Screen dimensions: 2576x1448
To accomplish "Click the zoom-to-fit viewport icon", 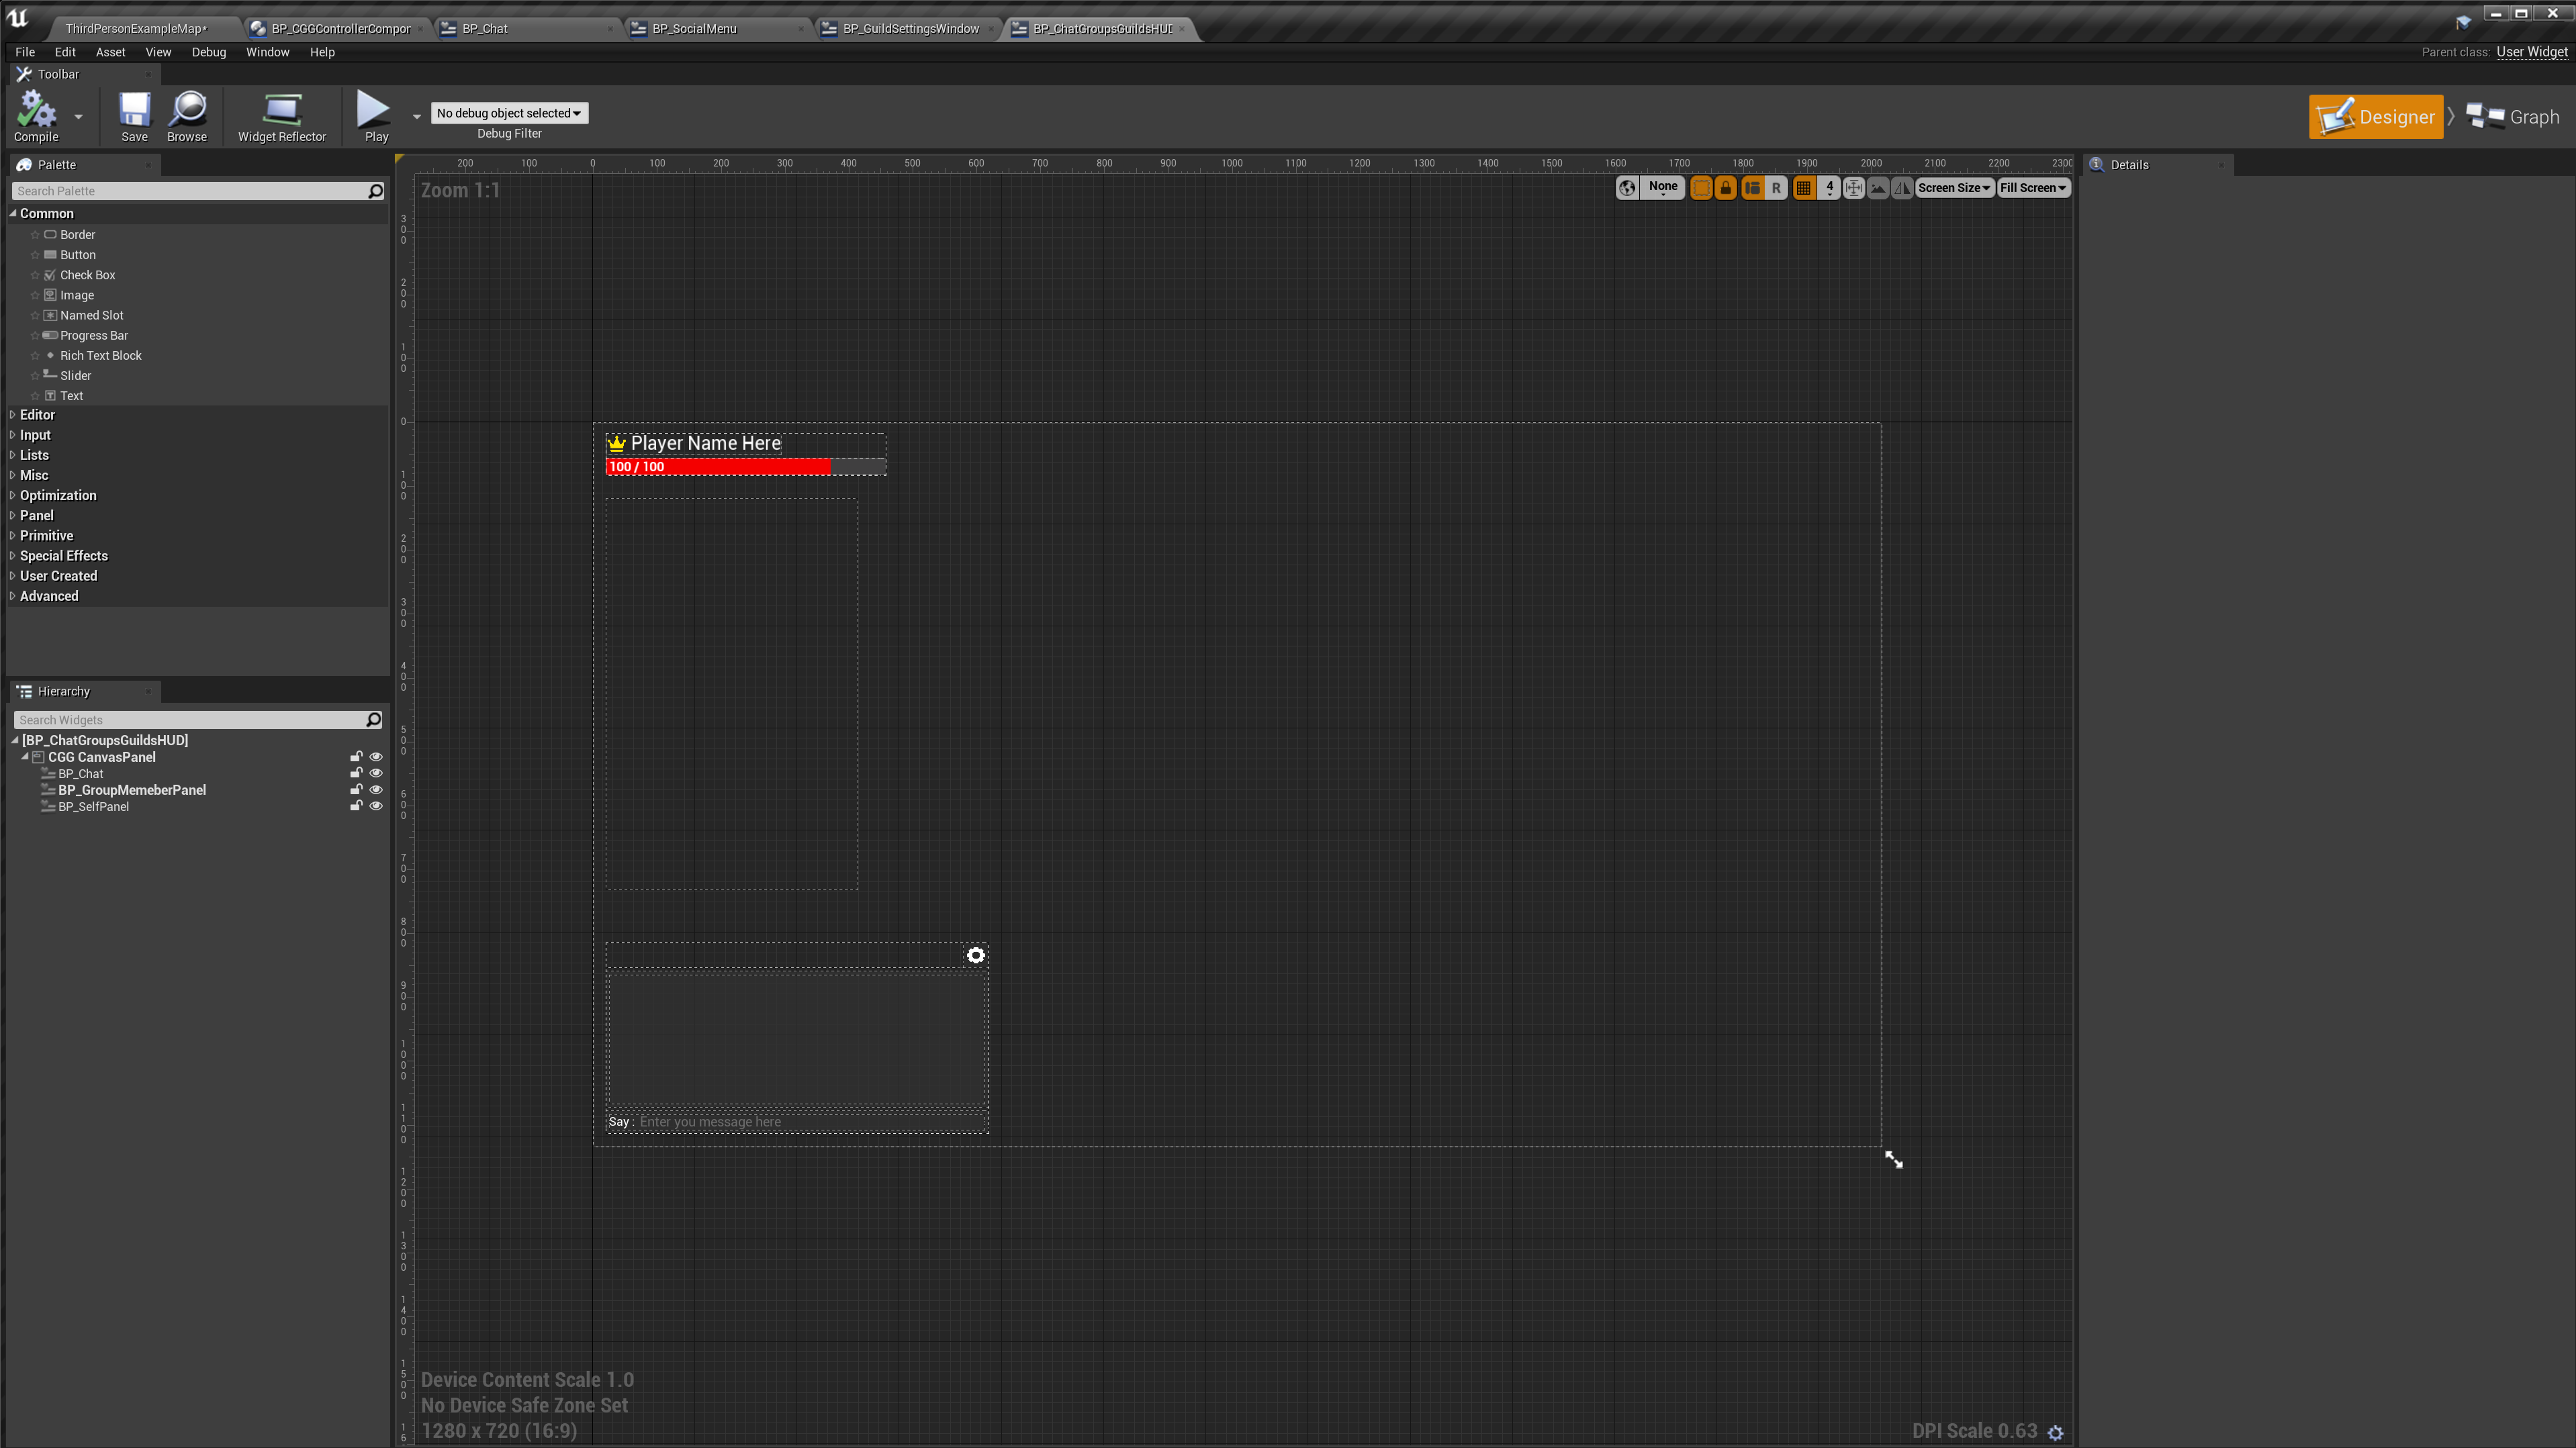I will pos(1853,187).
